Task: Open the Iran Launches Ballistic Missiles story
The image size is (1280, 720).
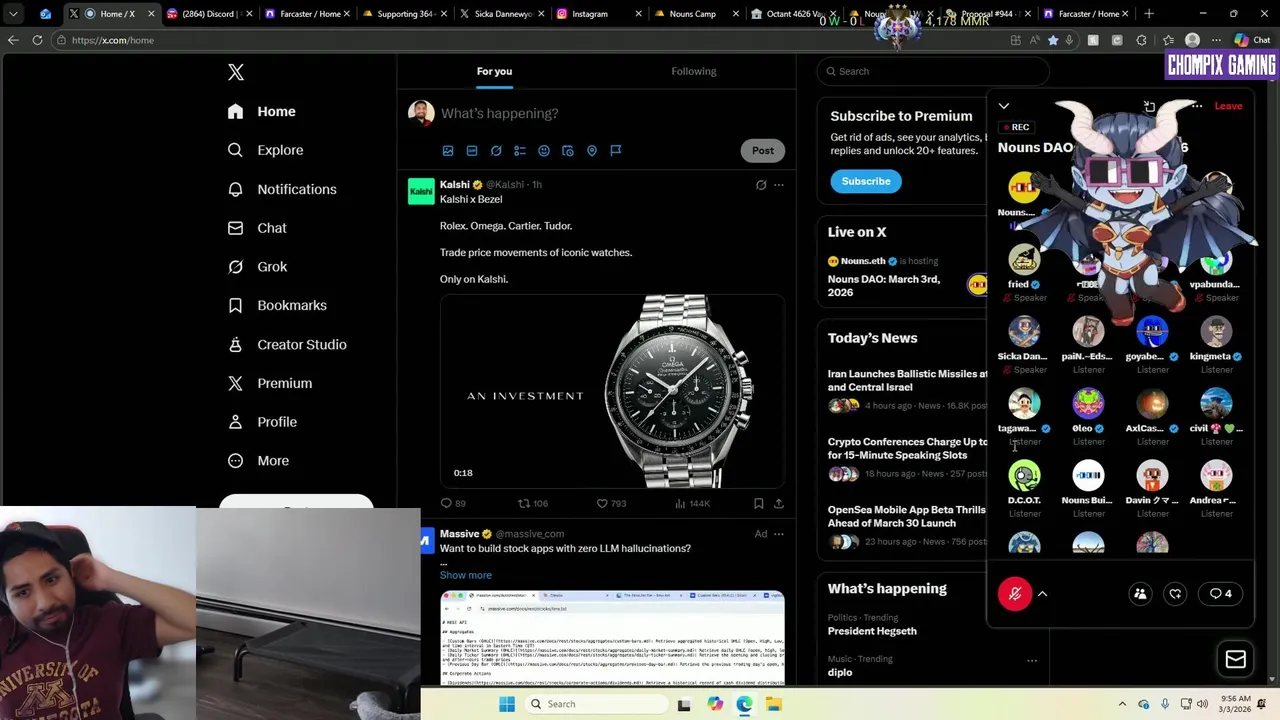Action: click(907, 380)
